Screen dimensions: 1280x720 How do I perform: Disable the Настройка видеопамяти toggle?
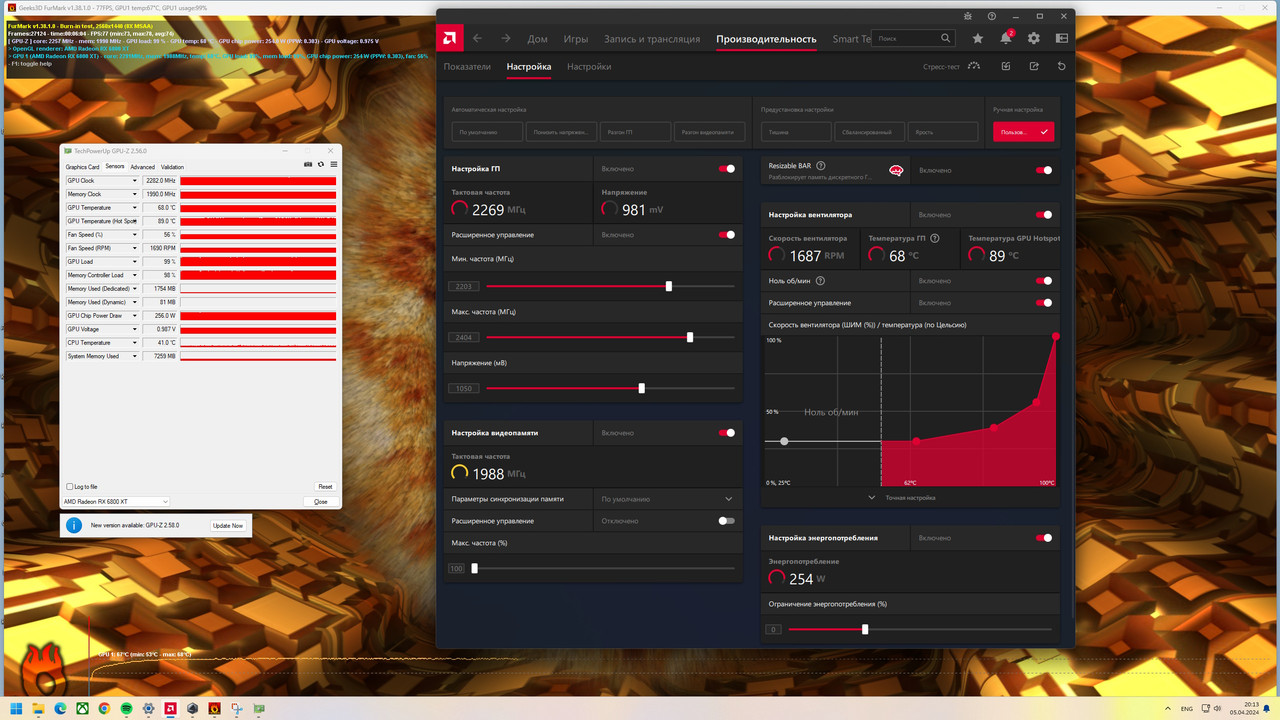(x=727, y=433)
